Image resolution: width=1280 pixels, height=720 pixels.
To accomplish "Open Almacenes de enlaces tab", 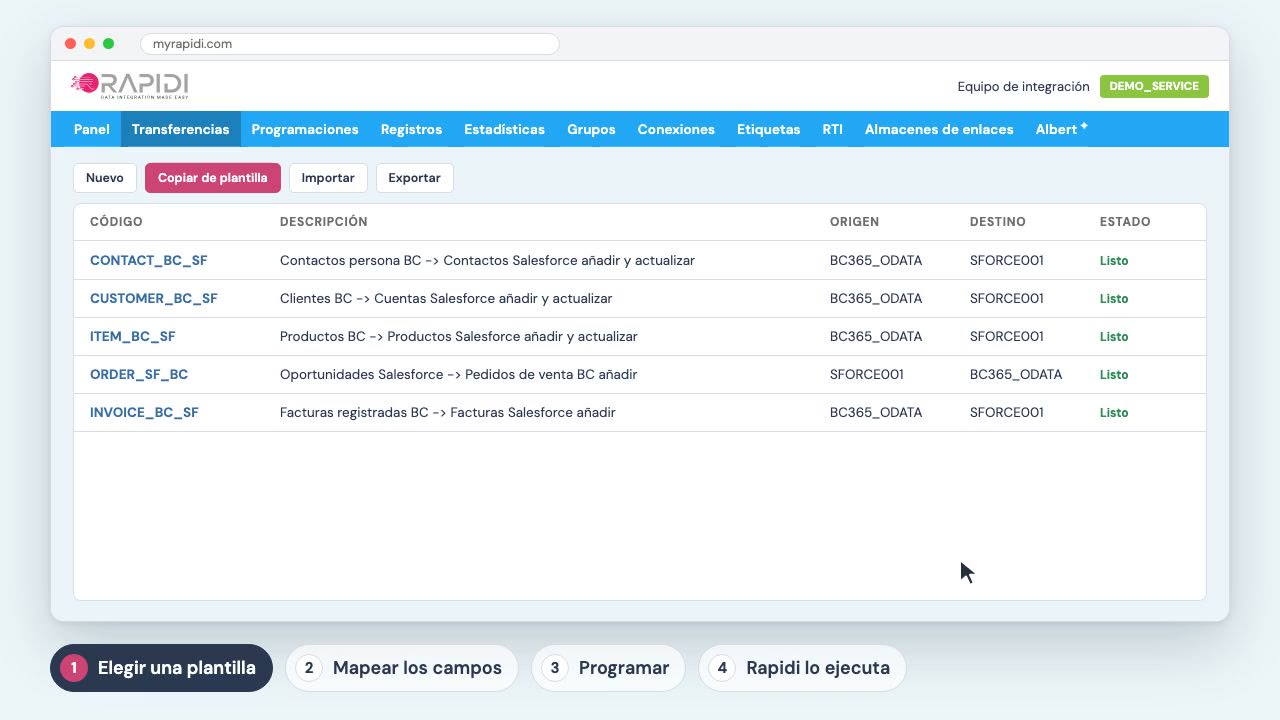I will point(939,129).
